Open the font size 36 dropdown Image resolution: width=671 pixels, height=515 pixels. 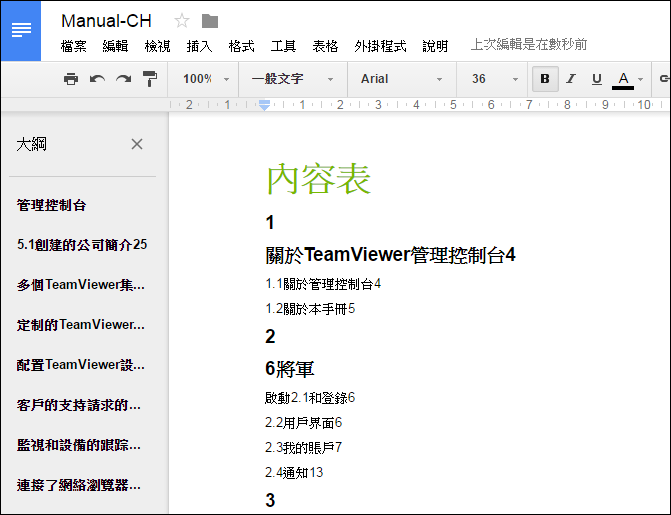(495, 79)
